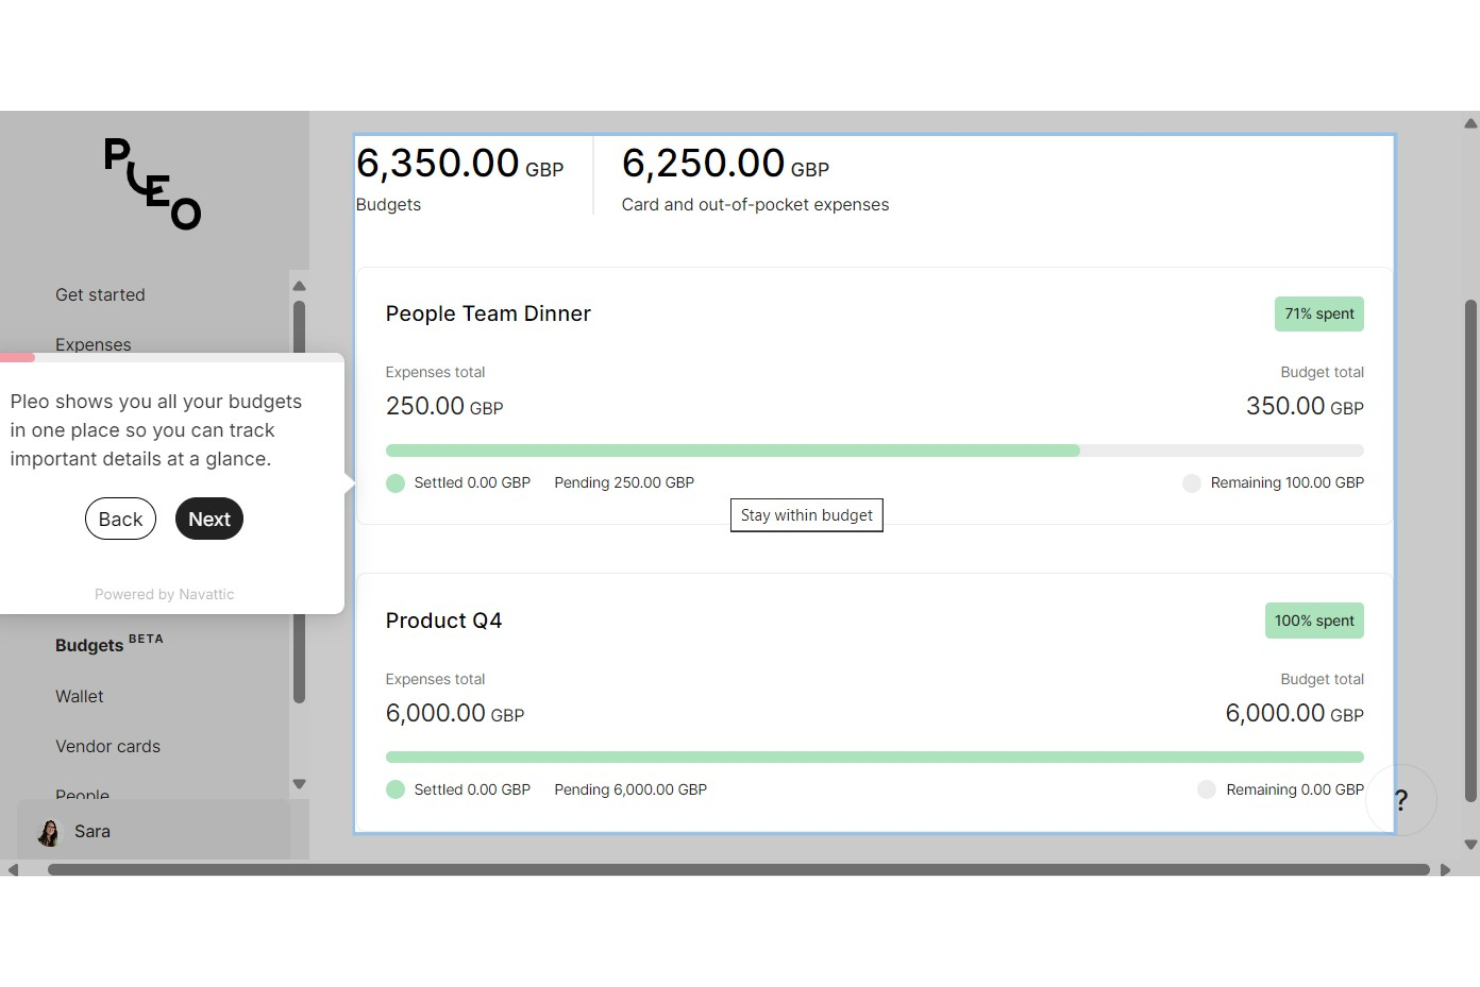Click the gray Remaining dot under Product Q4
Viewport: 1480px width, 987px height.
[1206, 789]
